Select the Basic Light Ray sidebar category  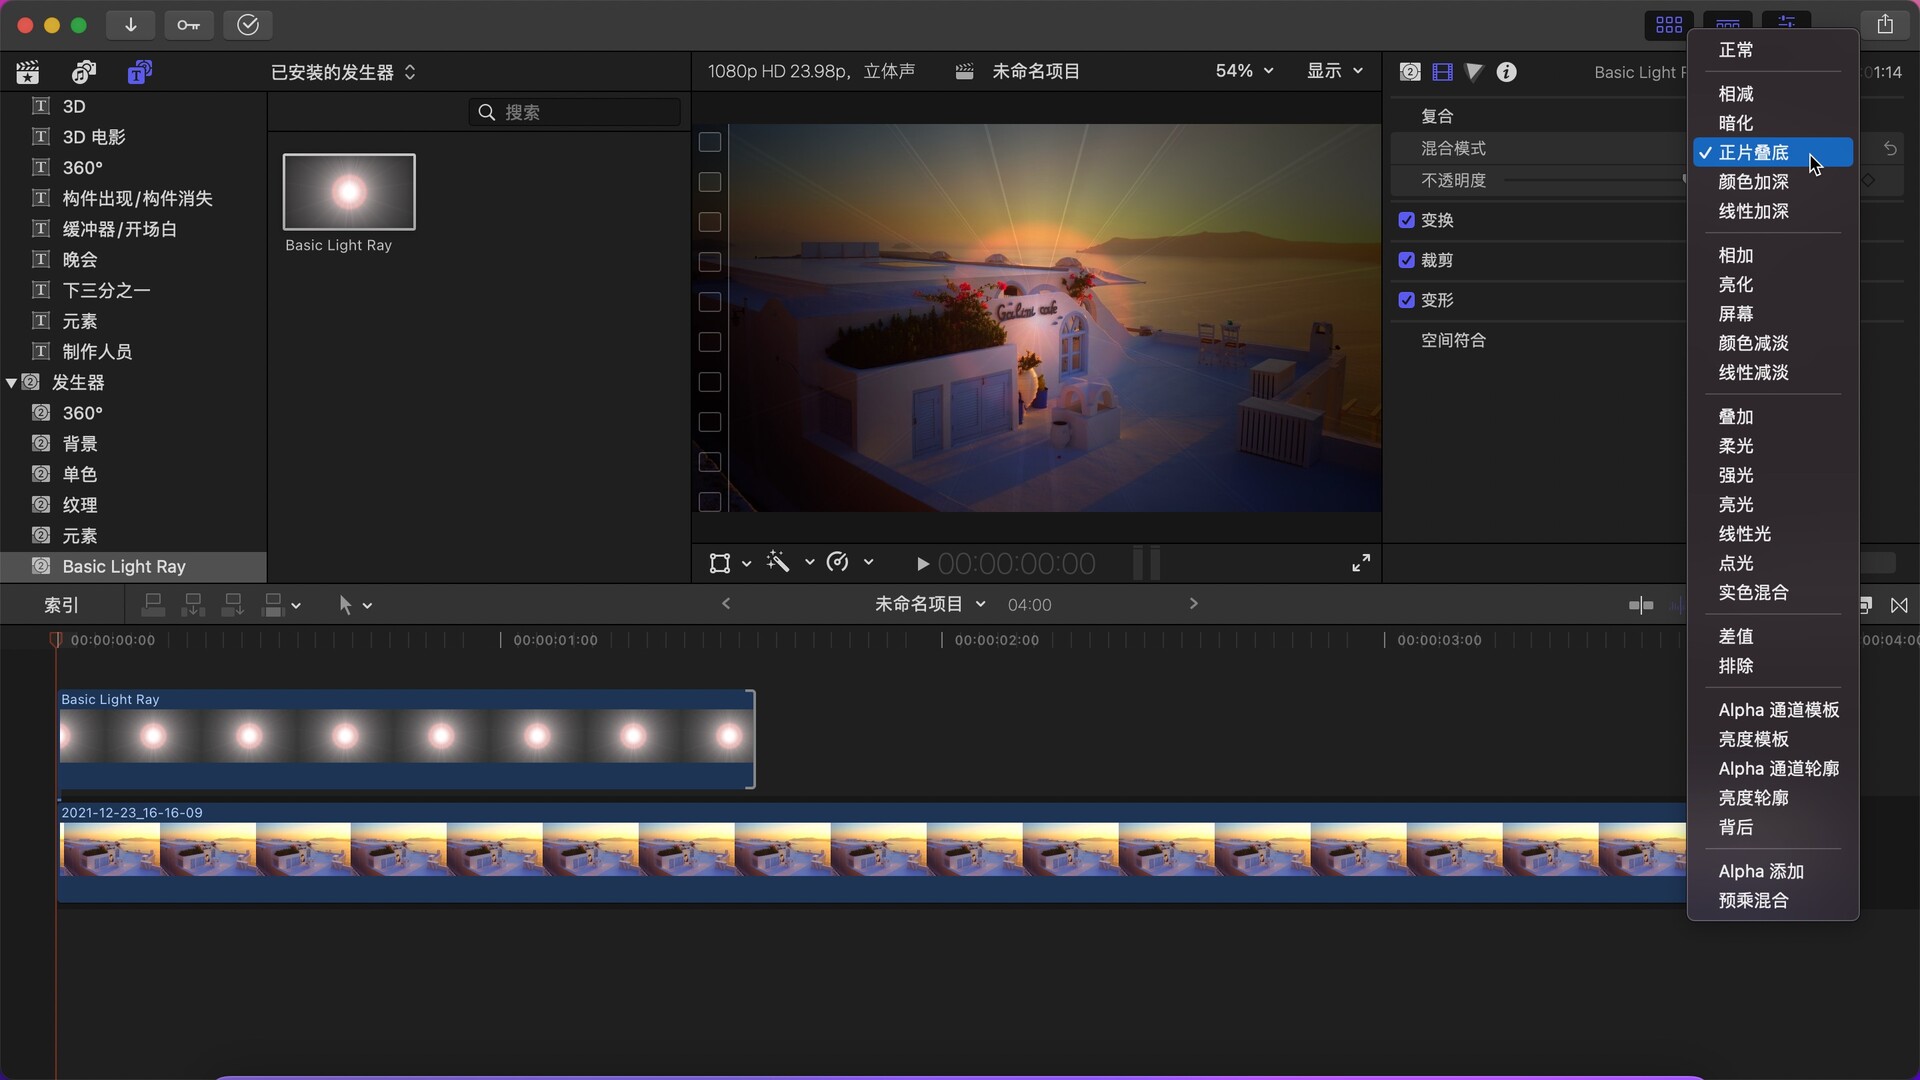point(133,567)
